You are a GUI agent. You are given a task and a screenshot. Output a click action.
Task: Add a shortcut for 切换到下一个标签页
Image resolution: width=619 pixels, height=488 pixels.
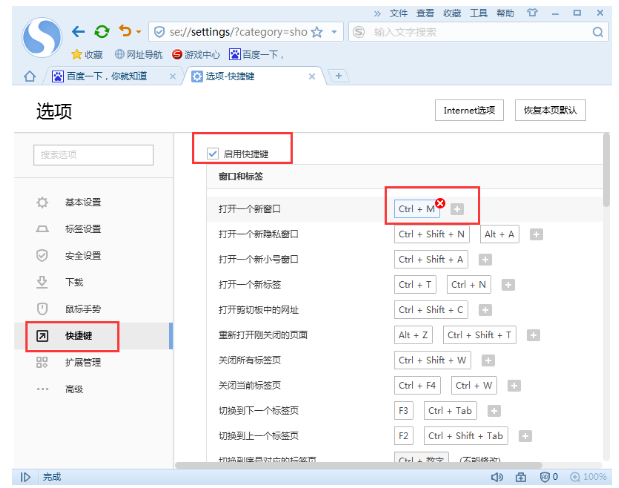click(494, 411)
